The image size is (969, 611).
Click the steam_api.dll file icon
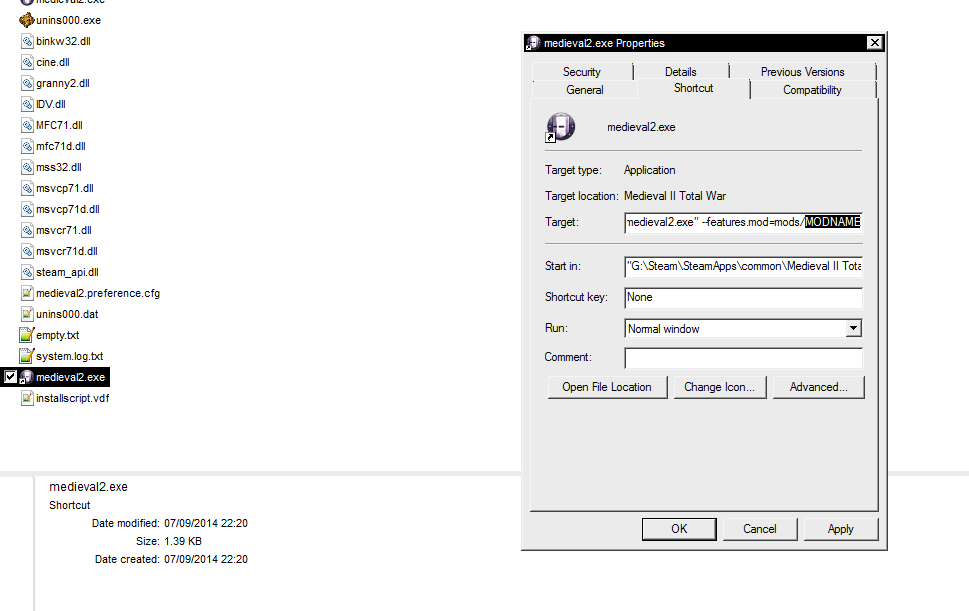pos(27,272)
